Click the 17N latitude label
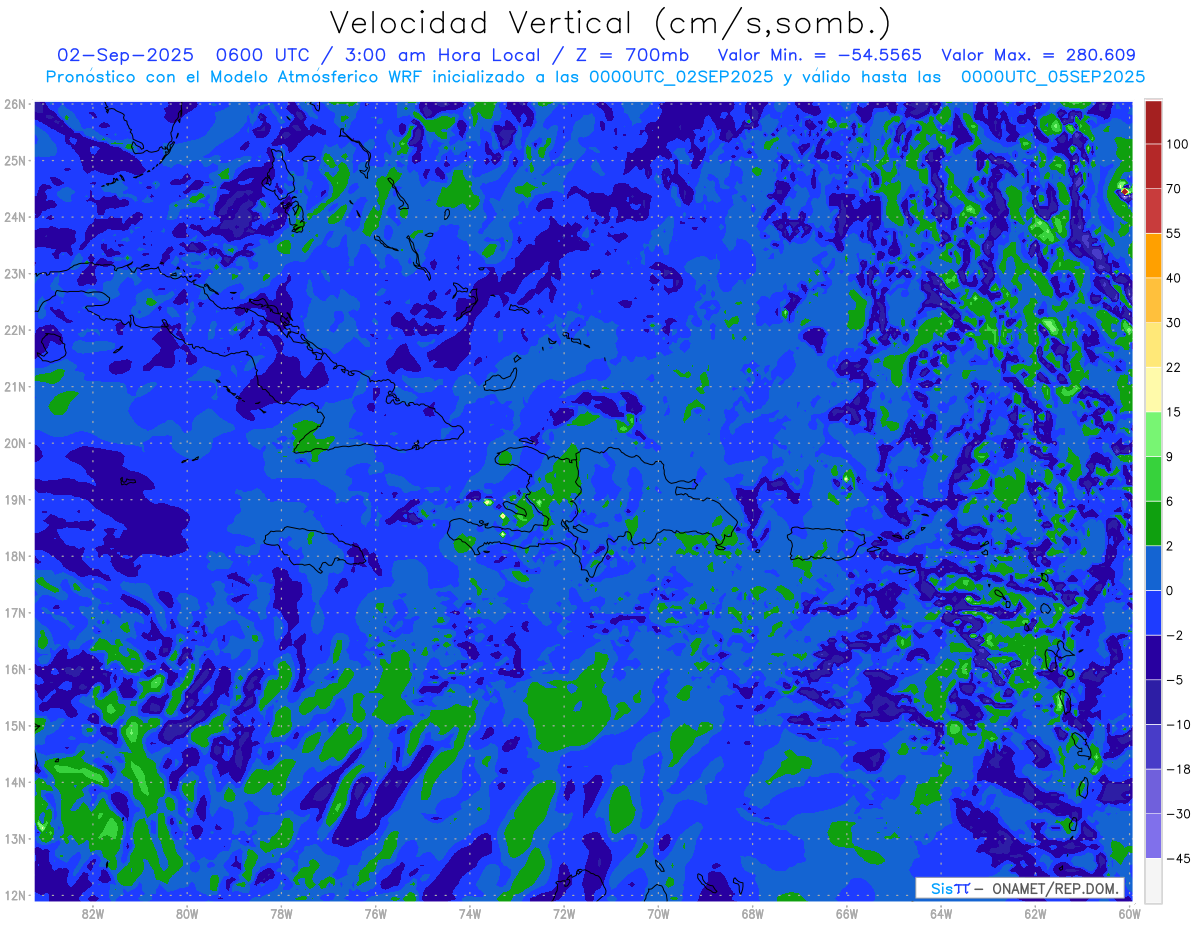1200x927 pixels. pyautogui.click(x=14, y=612)
